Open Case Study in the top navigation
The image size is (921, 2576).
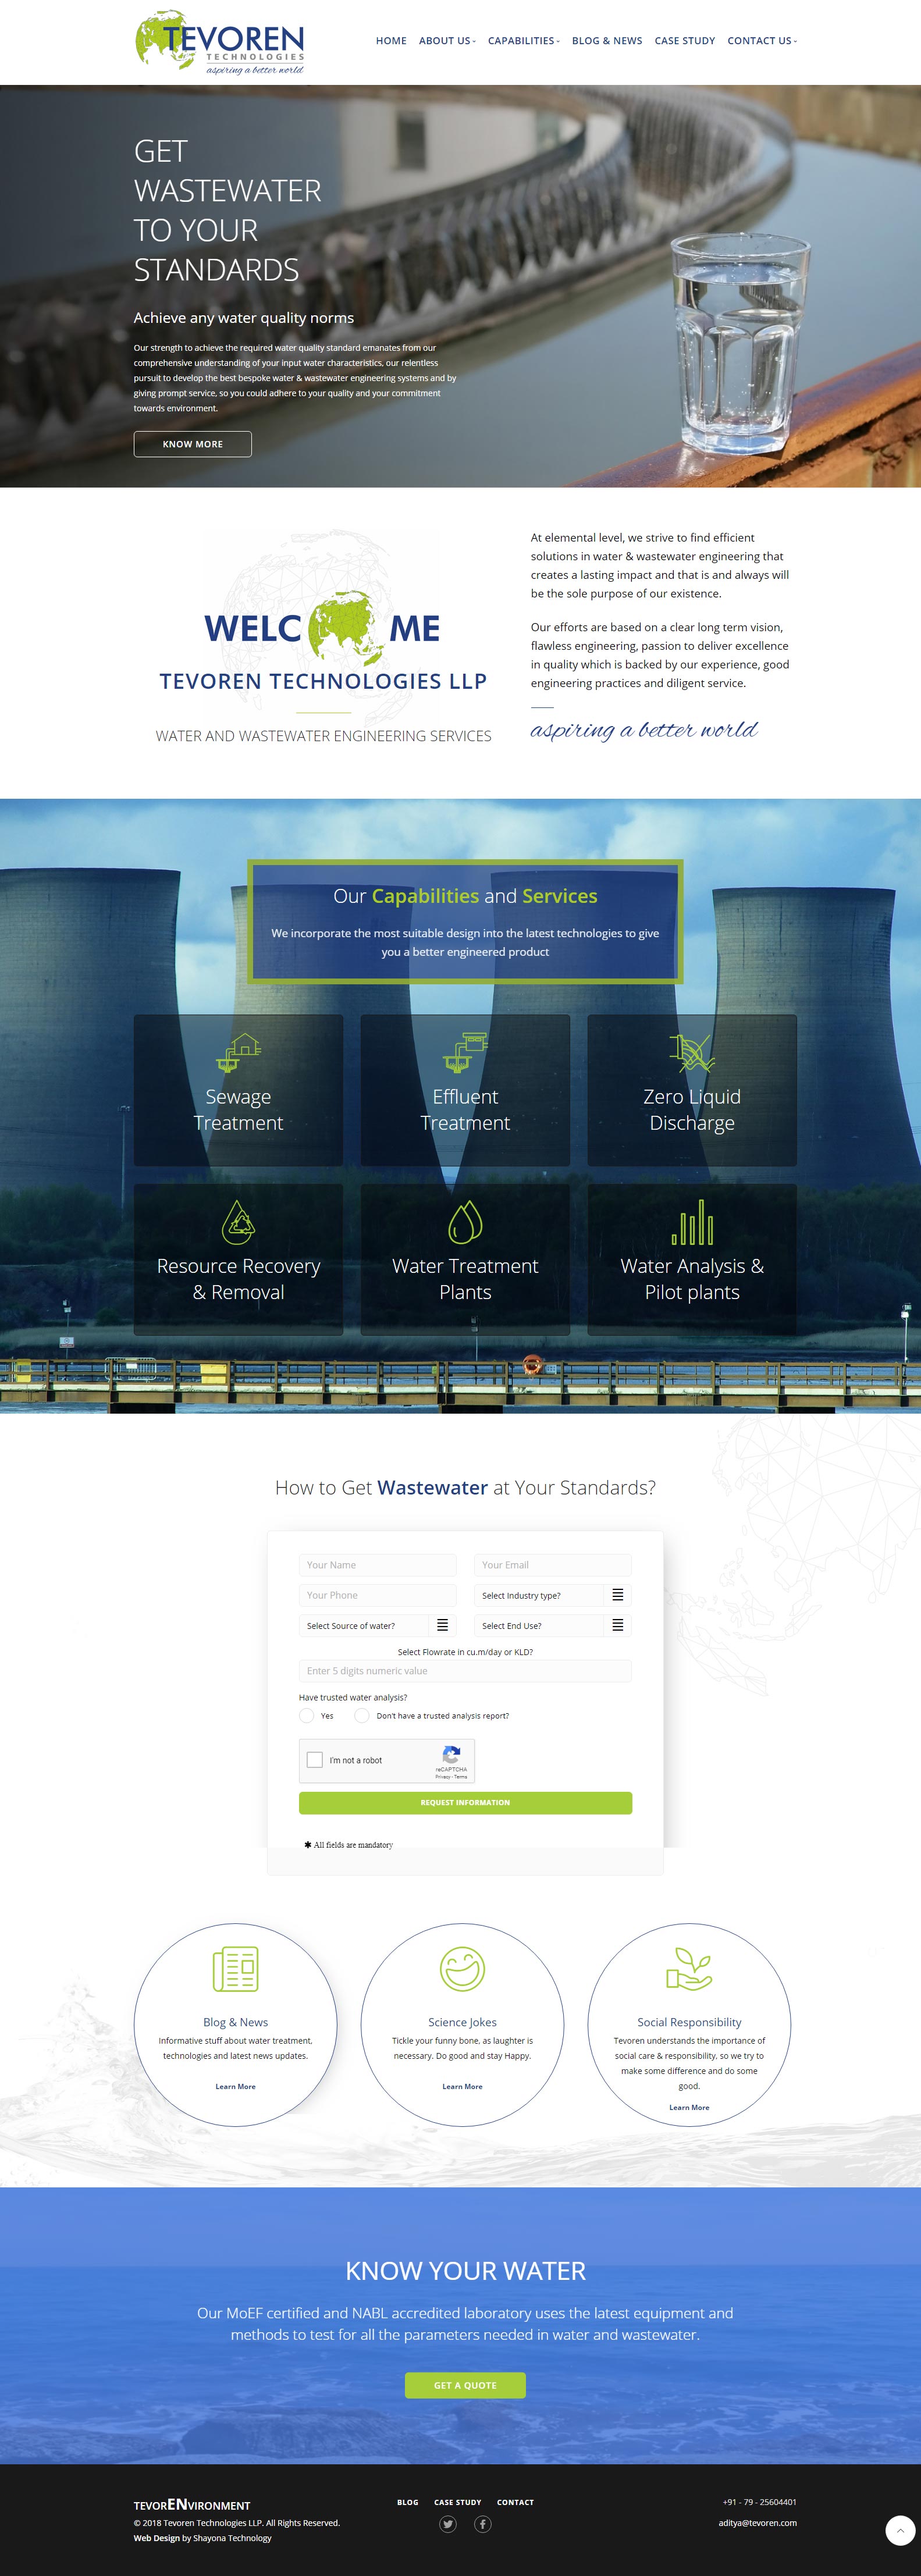coord(685,41)
